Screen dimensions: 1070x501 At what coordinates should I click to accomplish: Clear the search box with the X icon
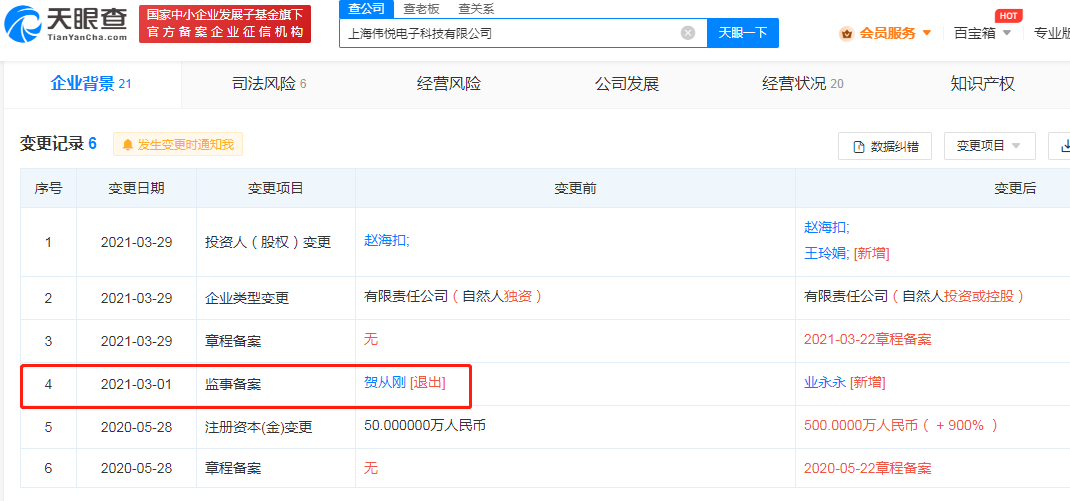point(688,33)
